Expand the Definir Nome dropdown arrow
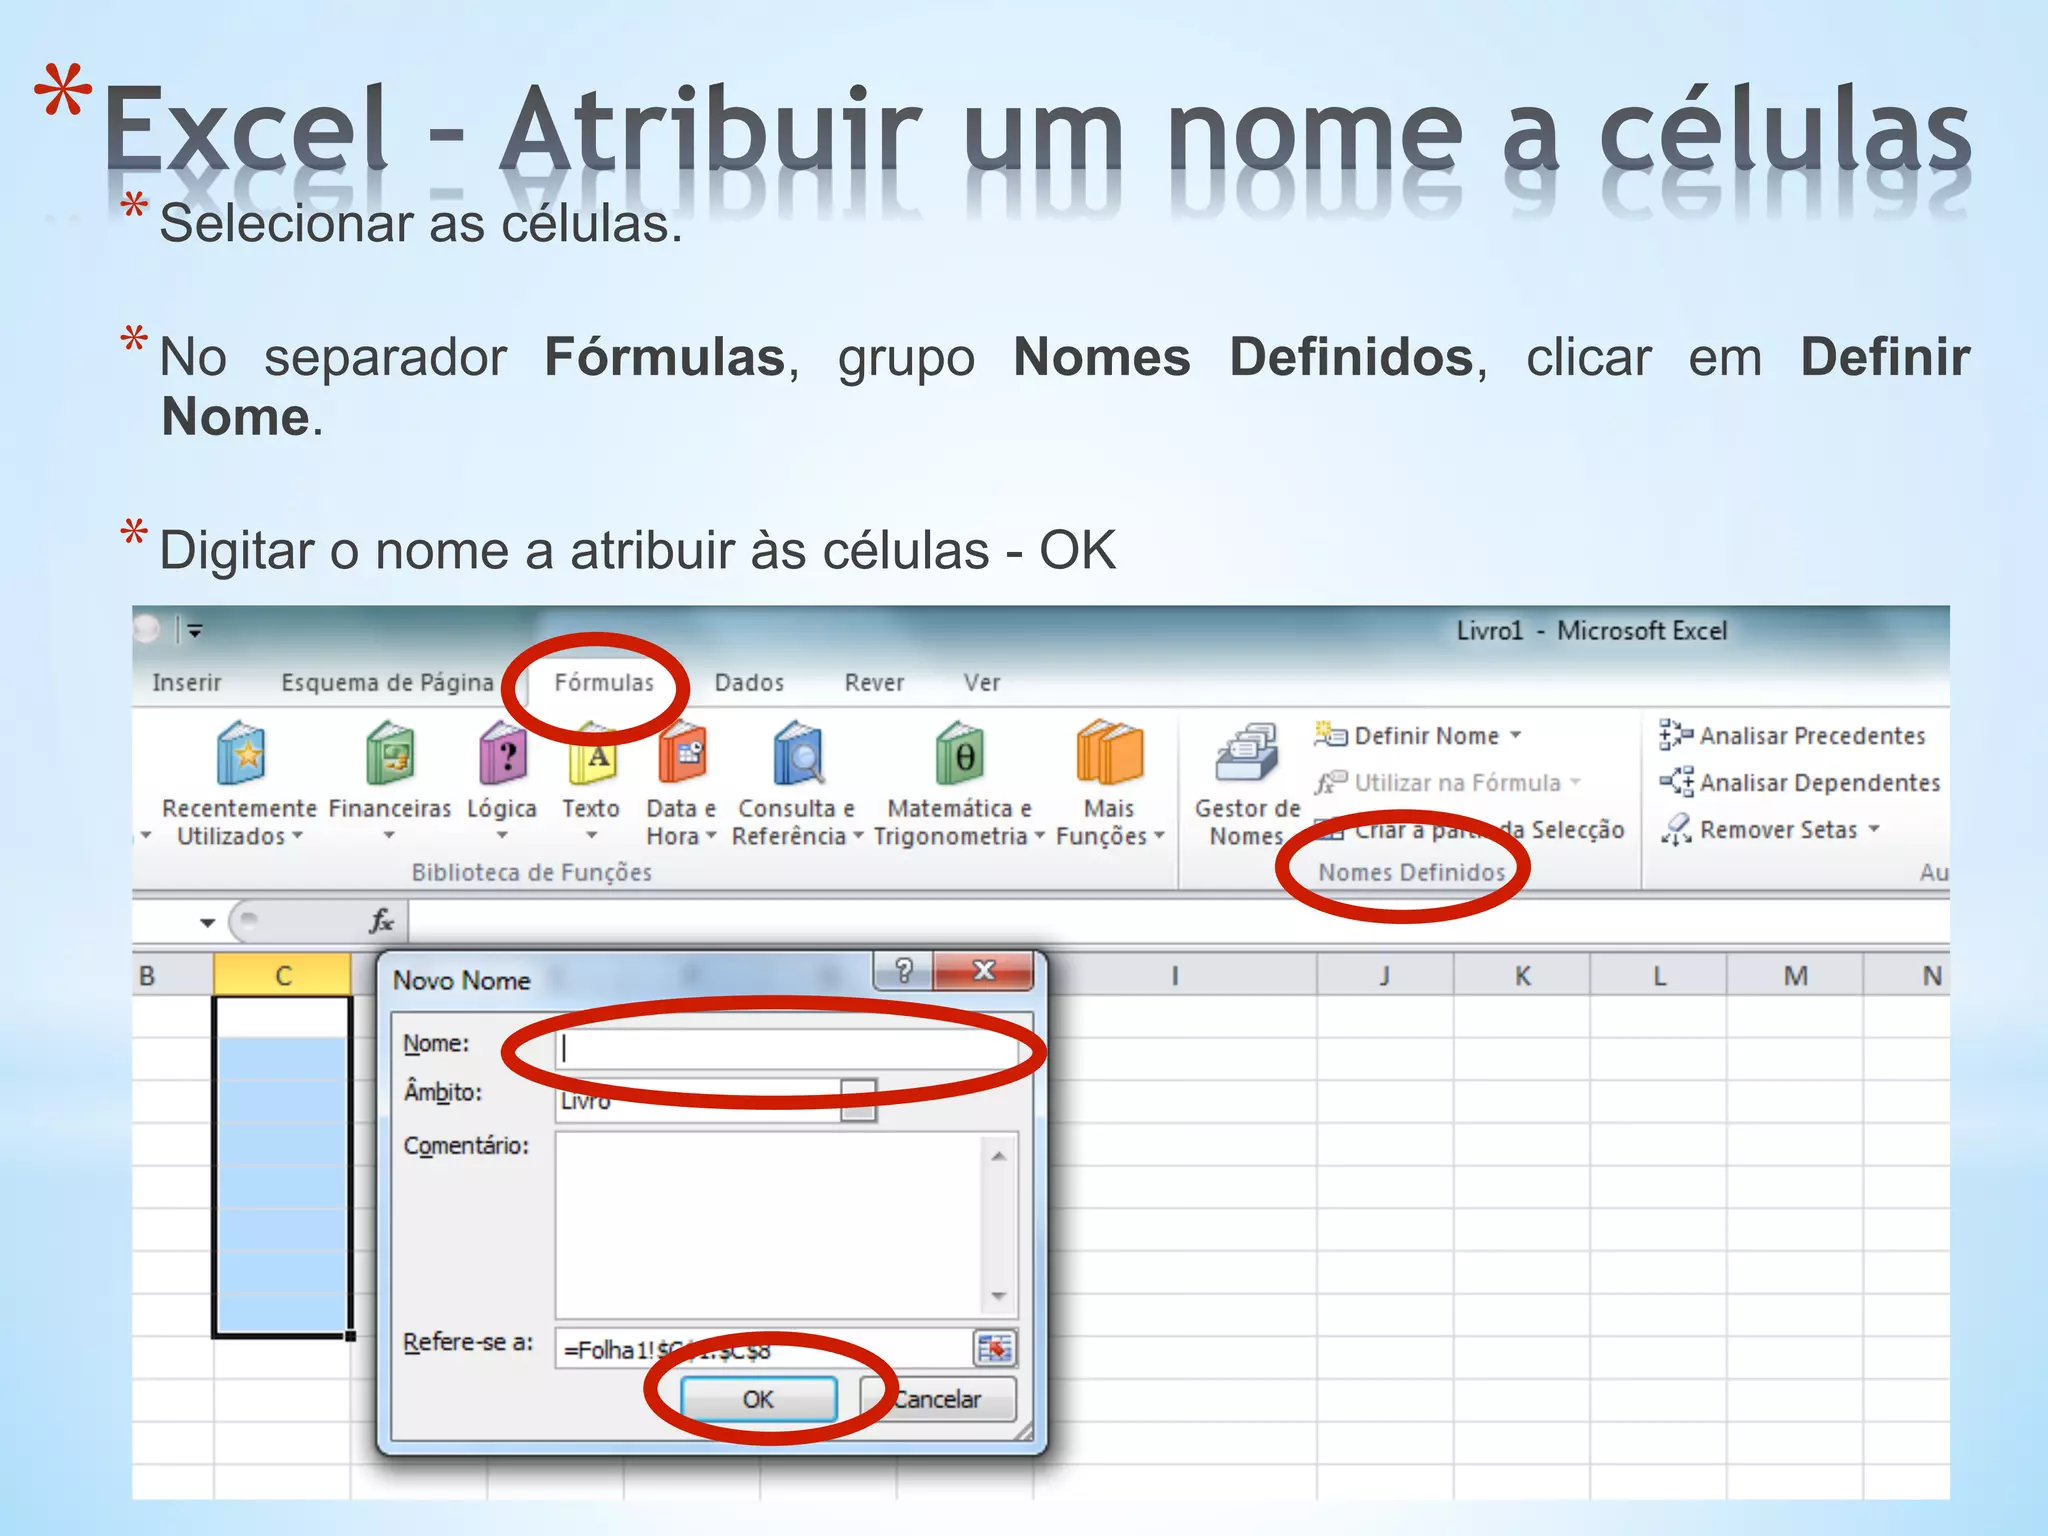 1516,735
